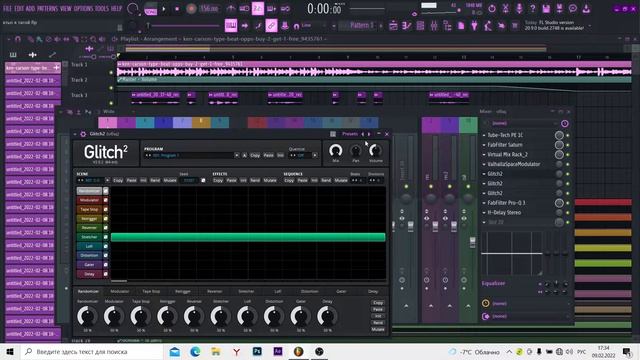Click Paste in Glitch2 Sequence section
This screenshot has width=640, height=360.
(302, 180)
